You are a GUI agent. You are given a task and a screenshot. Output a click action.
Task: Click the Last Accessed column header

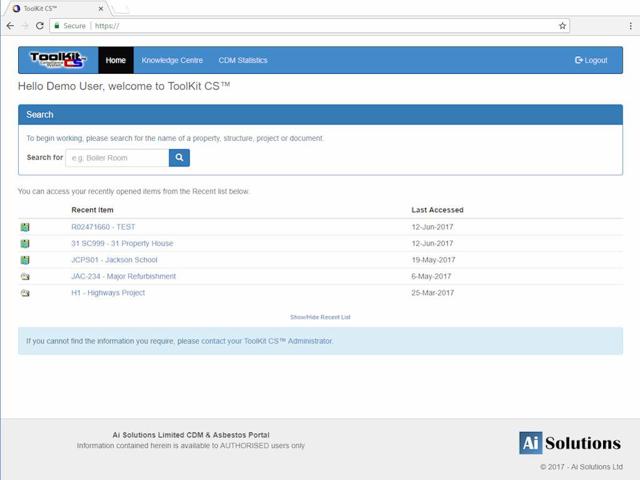click(x=438, y=210)
